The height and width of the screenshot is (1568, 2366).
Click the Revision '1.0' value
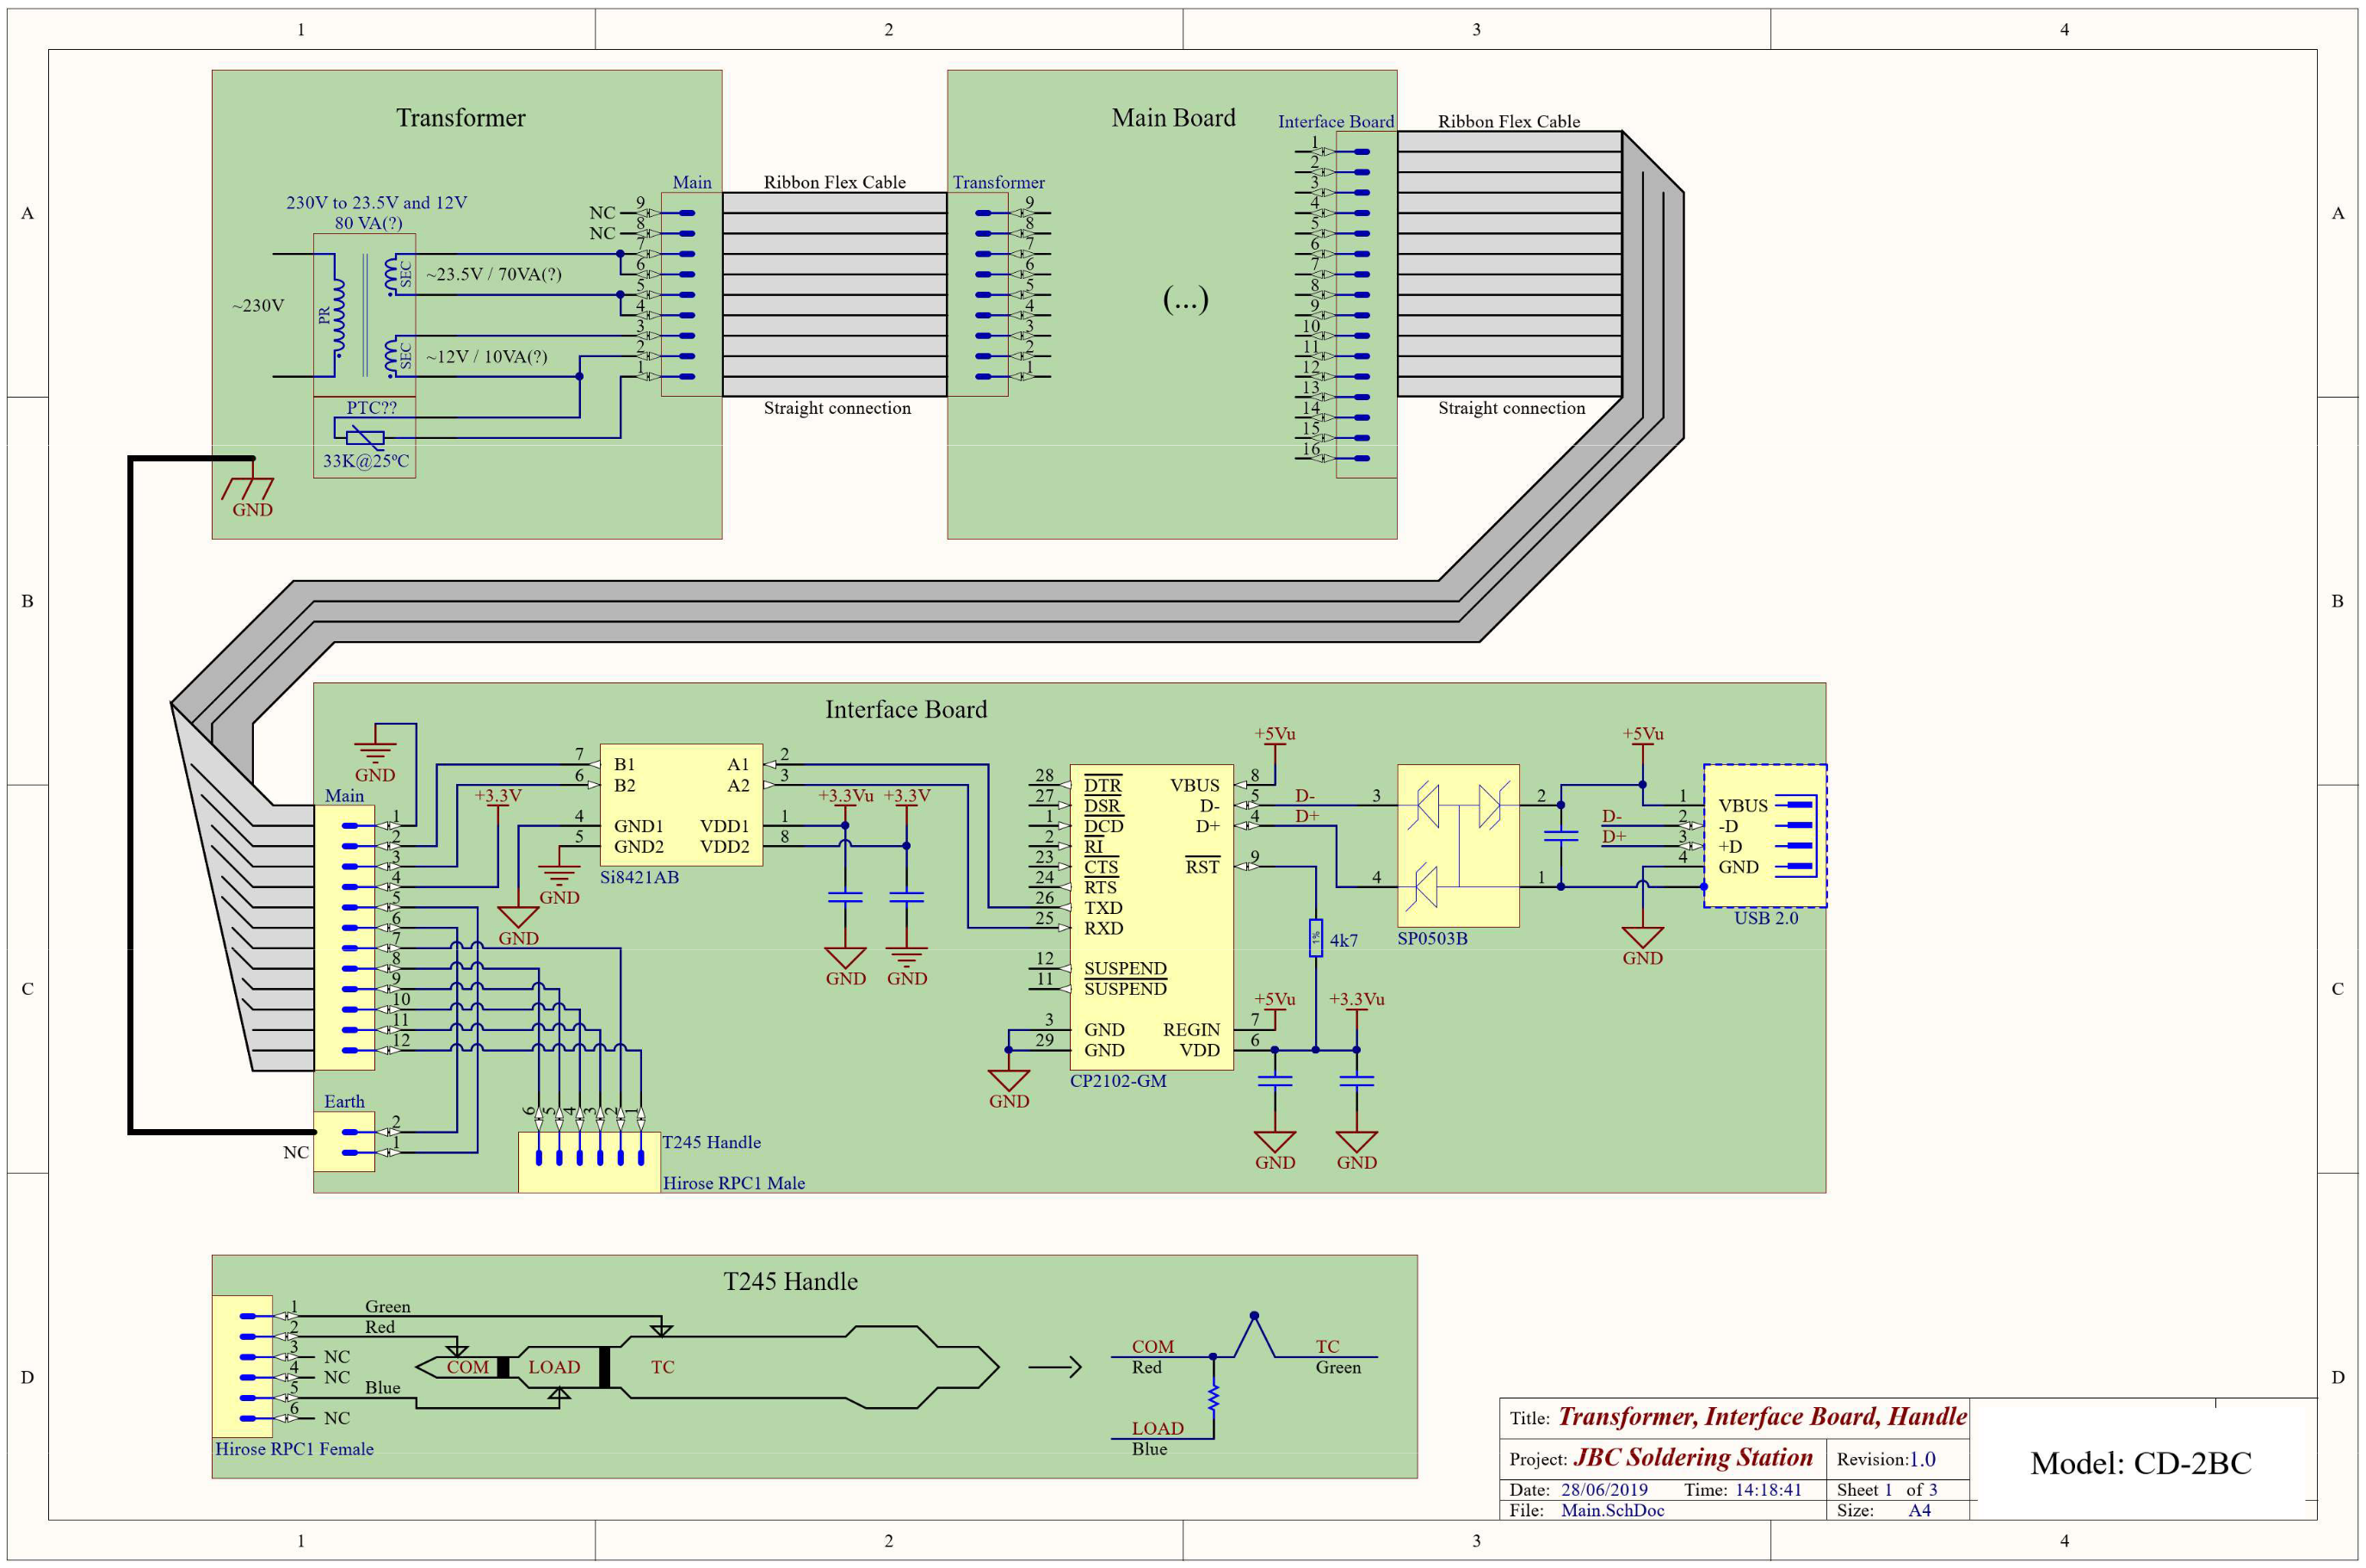coord(1922,1459)
